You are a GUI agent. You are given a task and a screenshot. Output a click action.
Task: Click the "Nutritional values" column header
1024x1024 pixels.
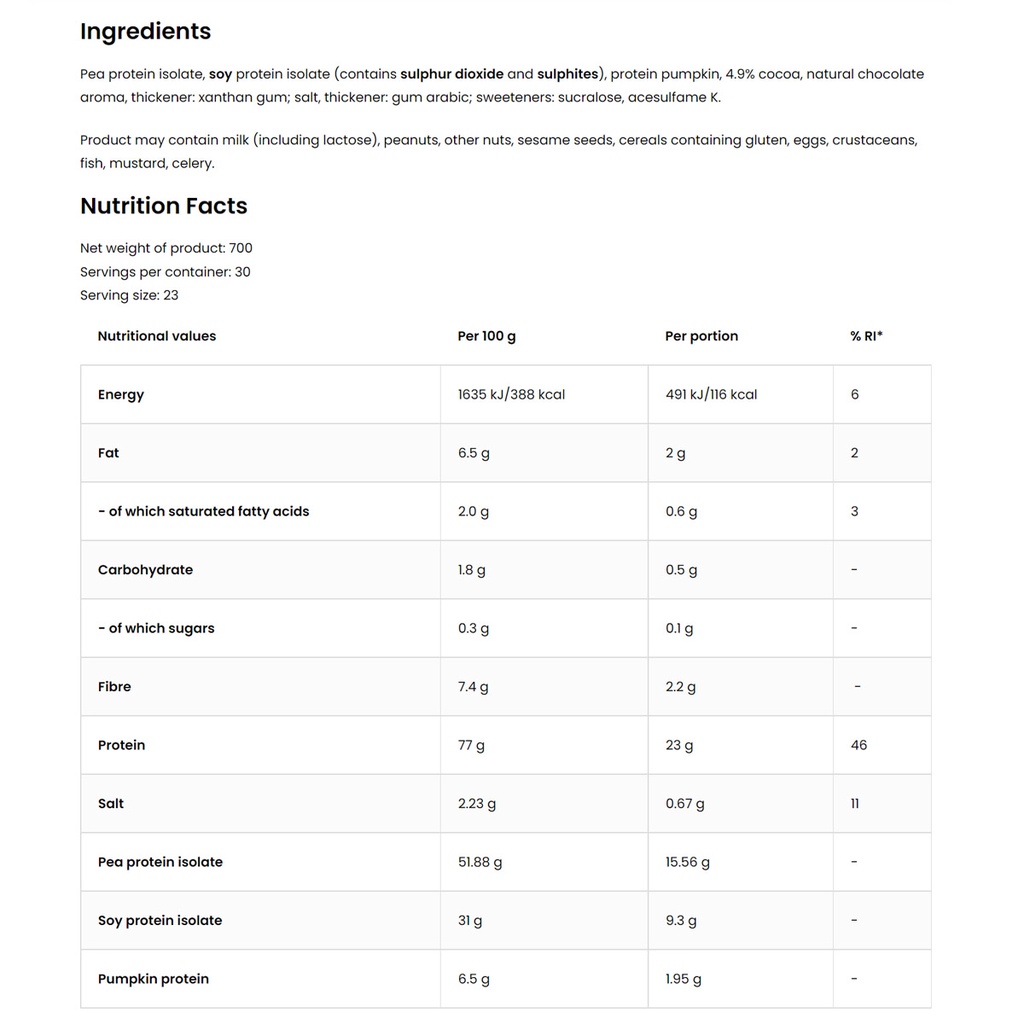[157, 336]
